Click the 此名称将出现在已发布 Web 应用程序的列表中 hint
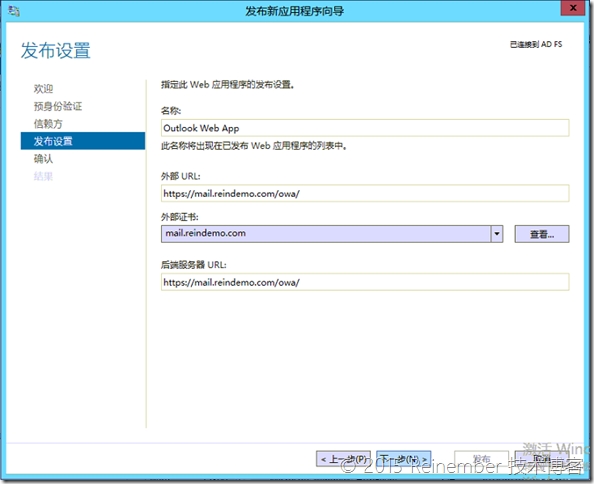 [x=254, y=146]
